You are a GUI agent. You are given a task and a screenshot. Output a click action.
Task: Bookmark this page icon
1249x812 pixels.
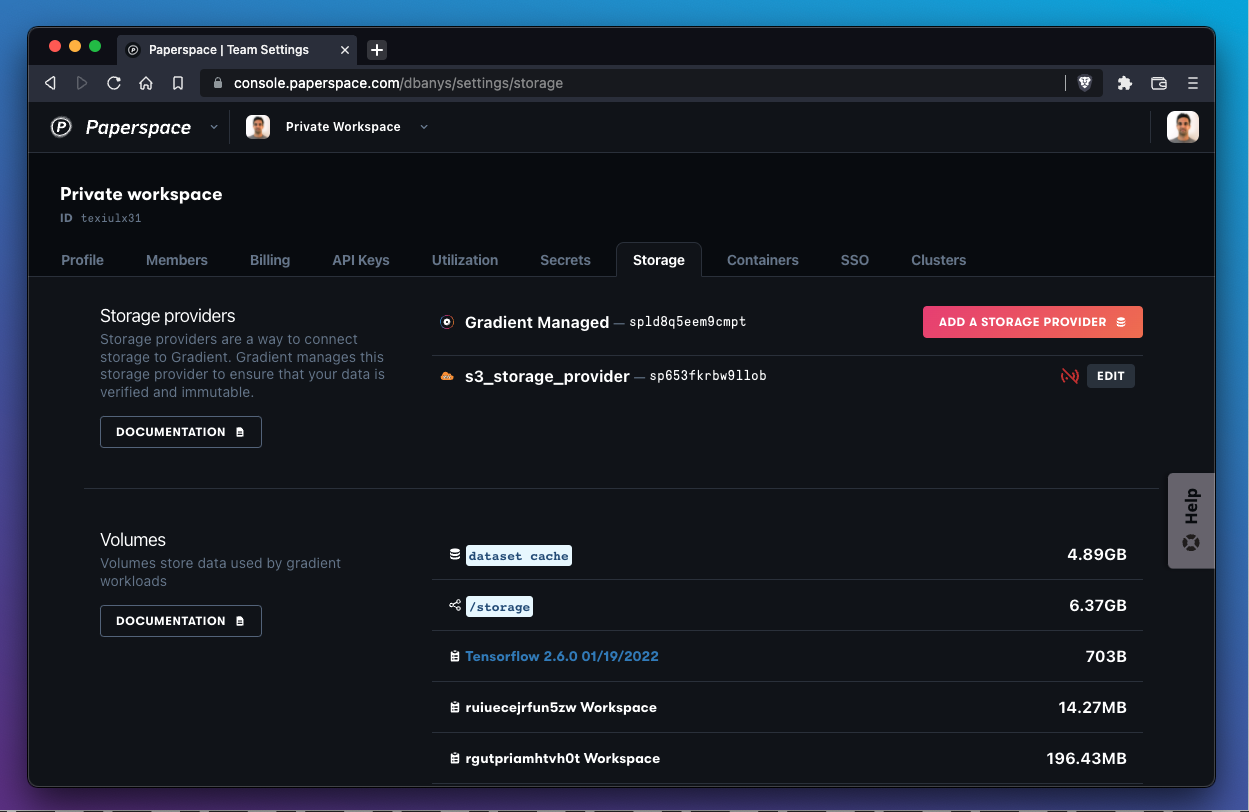pos(178,83)
